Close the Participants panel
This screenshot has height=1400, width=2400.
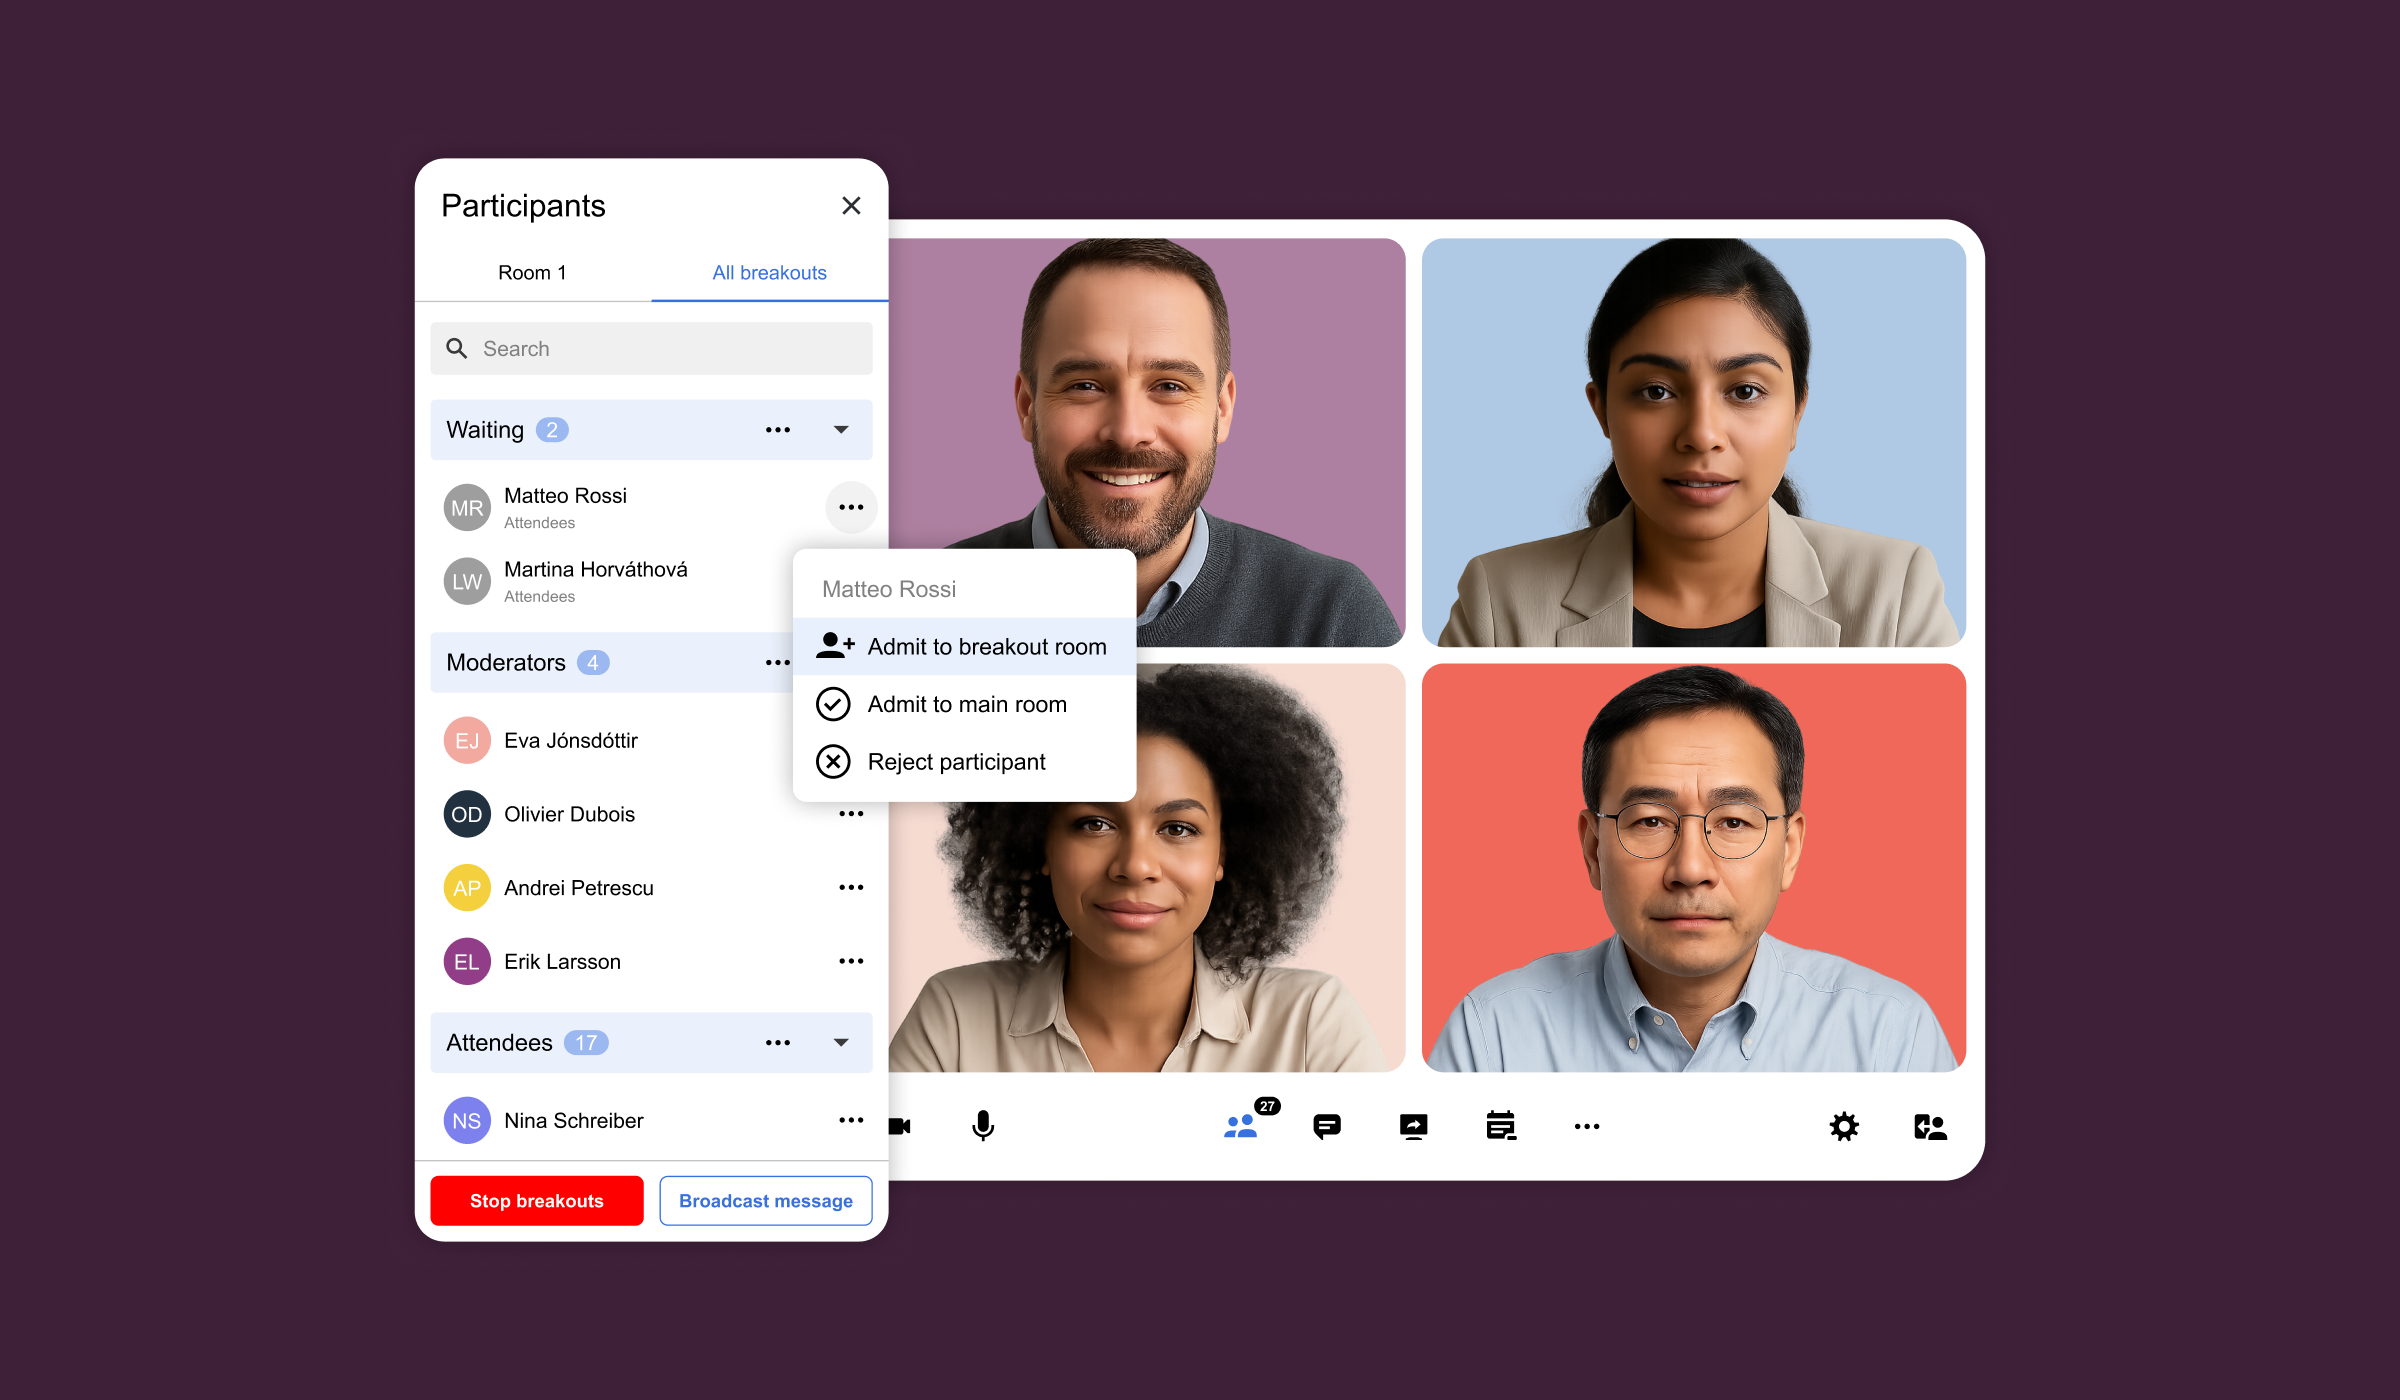(x=851, y=206)
